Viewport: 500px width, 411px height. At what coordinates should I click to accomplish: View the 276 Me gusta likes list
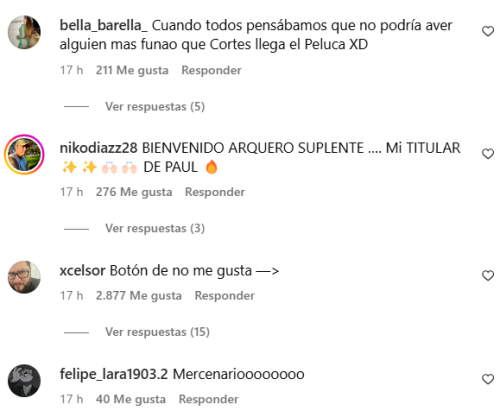tap(134, 192)
